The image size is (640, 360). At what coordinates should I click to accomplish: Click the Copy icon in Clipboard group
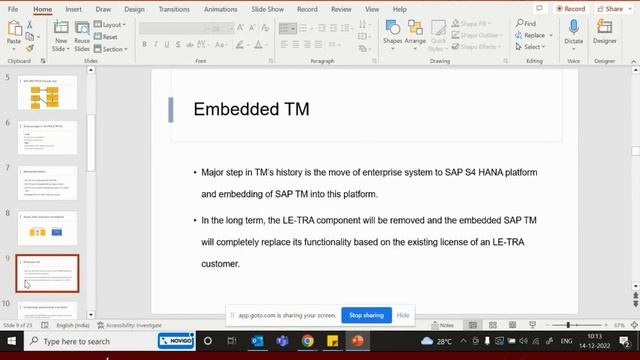click(30, 37)
